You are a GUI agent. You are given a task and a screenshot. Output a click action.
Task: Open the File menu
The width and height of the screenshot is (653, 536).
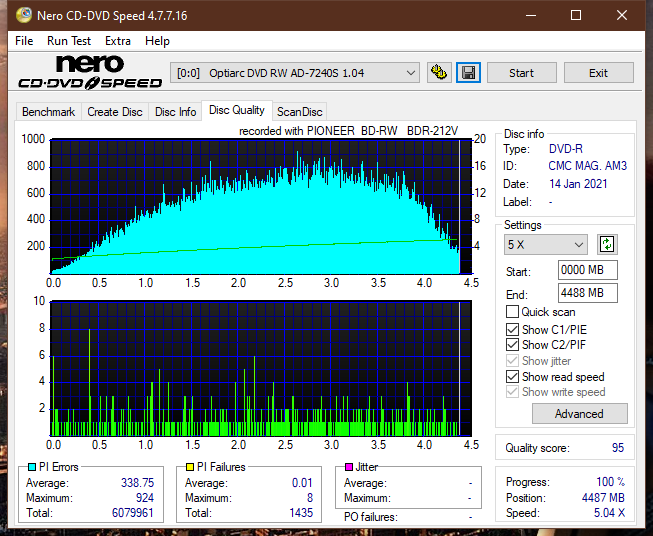[x=24, y=41]
